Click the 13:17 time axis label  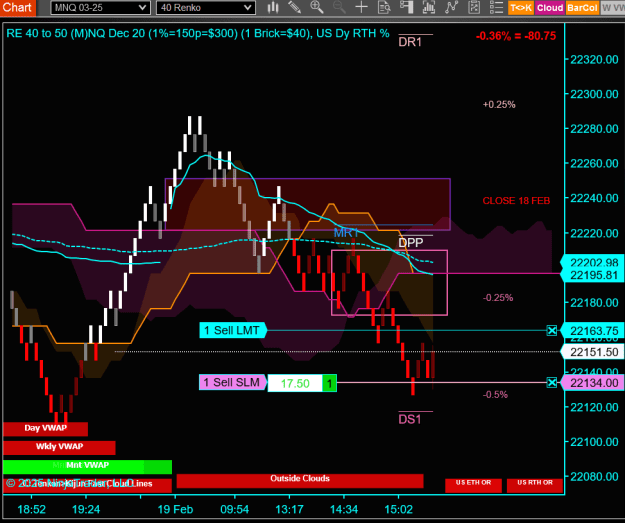pyautogui.click(x=289, y=509)
